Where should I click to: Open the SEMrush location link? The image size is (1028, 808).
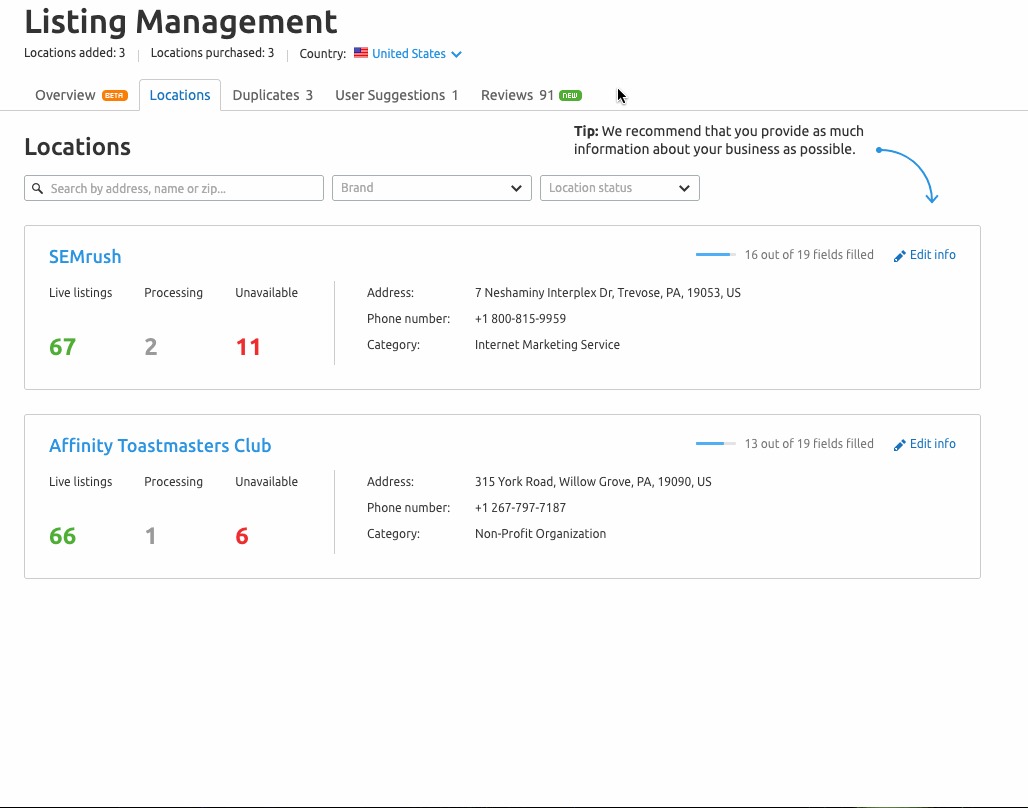(85, 256)
